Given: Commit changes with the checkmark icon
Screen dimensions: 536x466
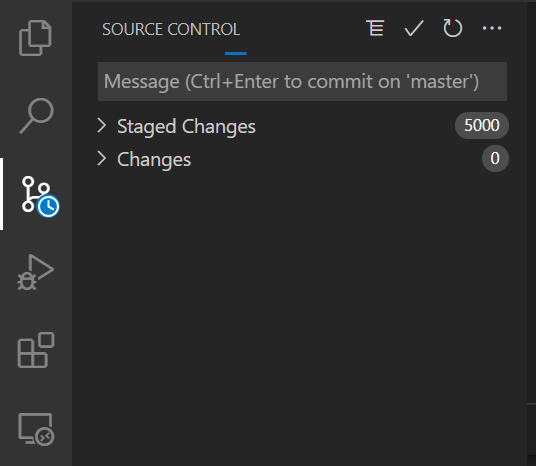Looking at the screenshot, I should coord(414,28).
